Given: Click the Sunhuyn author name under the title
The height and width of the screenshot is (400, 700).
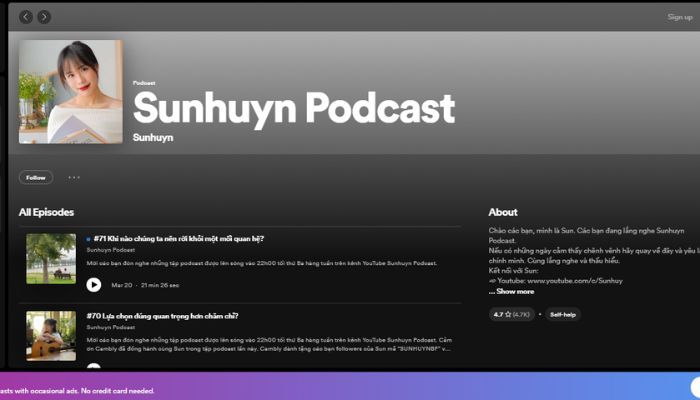Looking at the screenshot, I should (153, 138).
